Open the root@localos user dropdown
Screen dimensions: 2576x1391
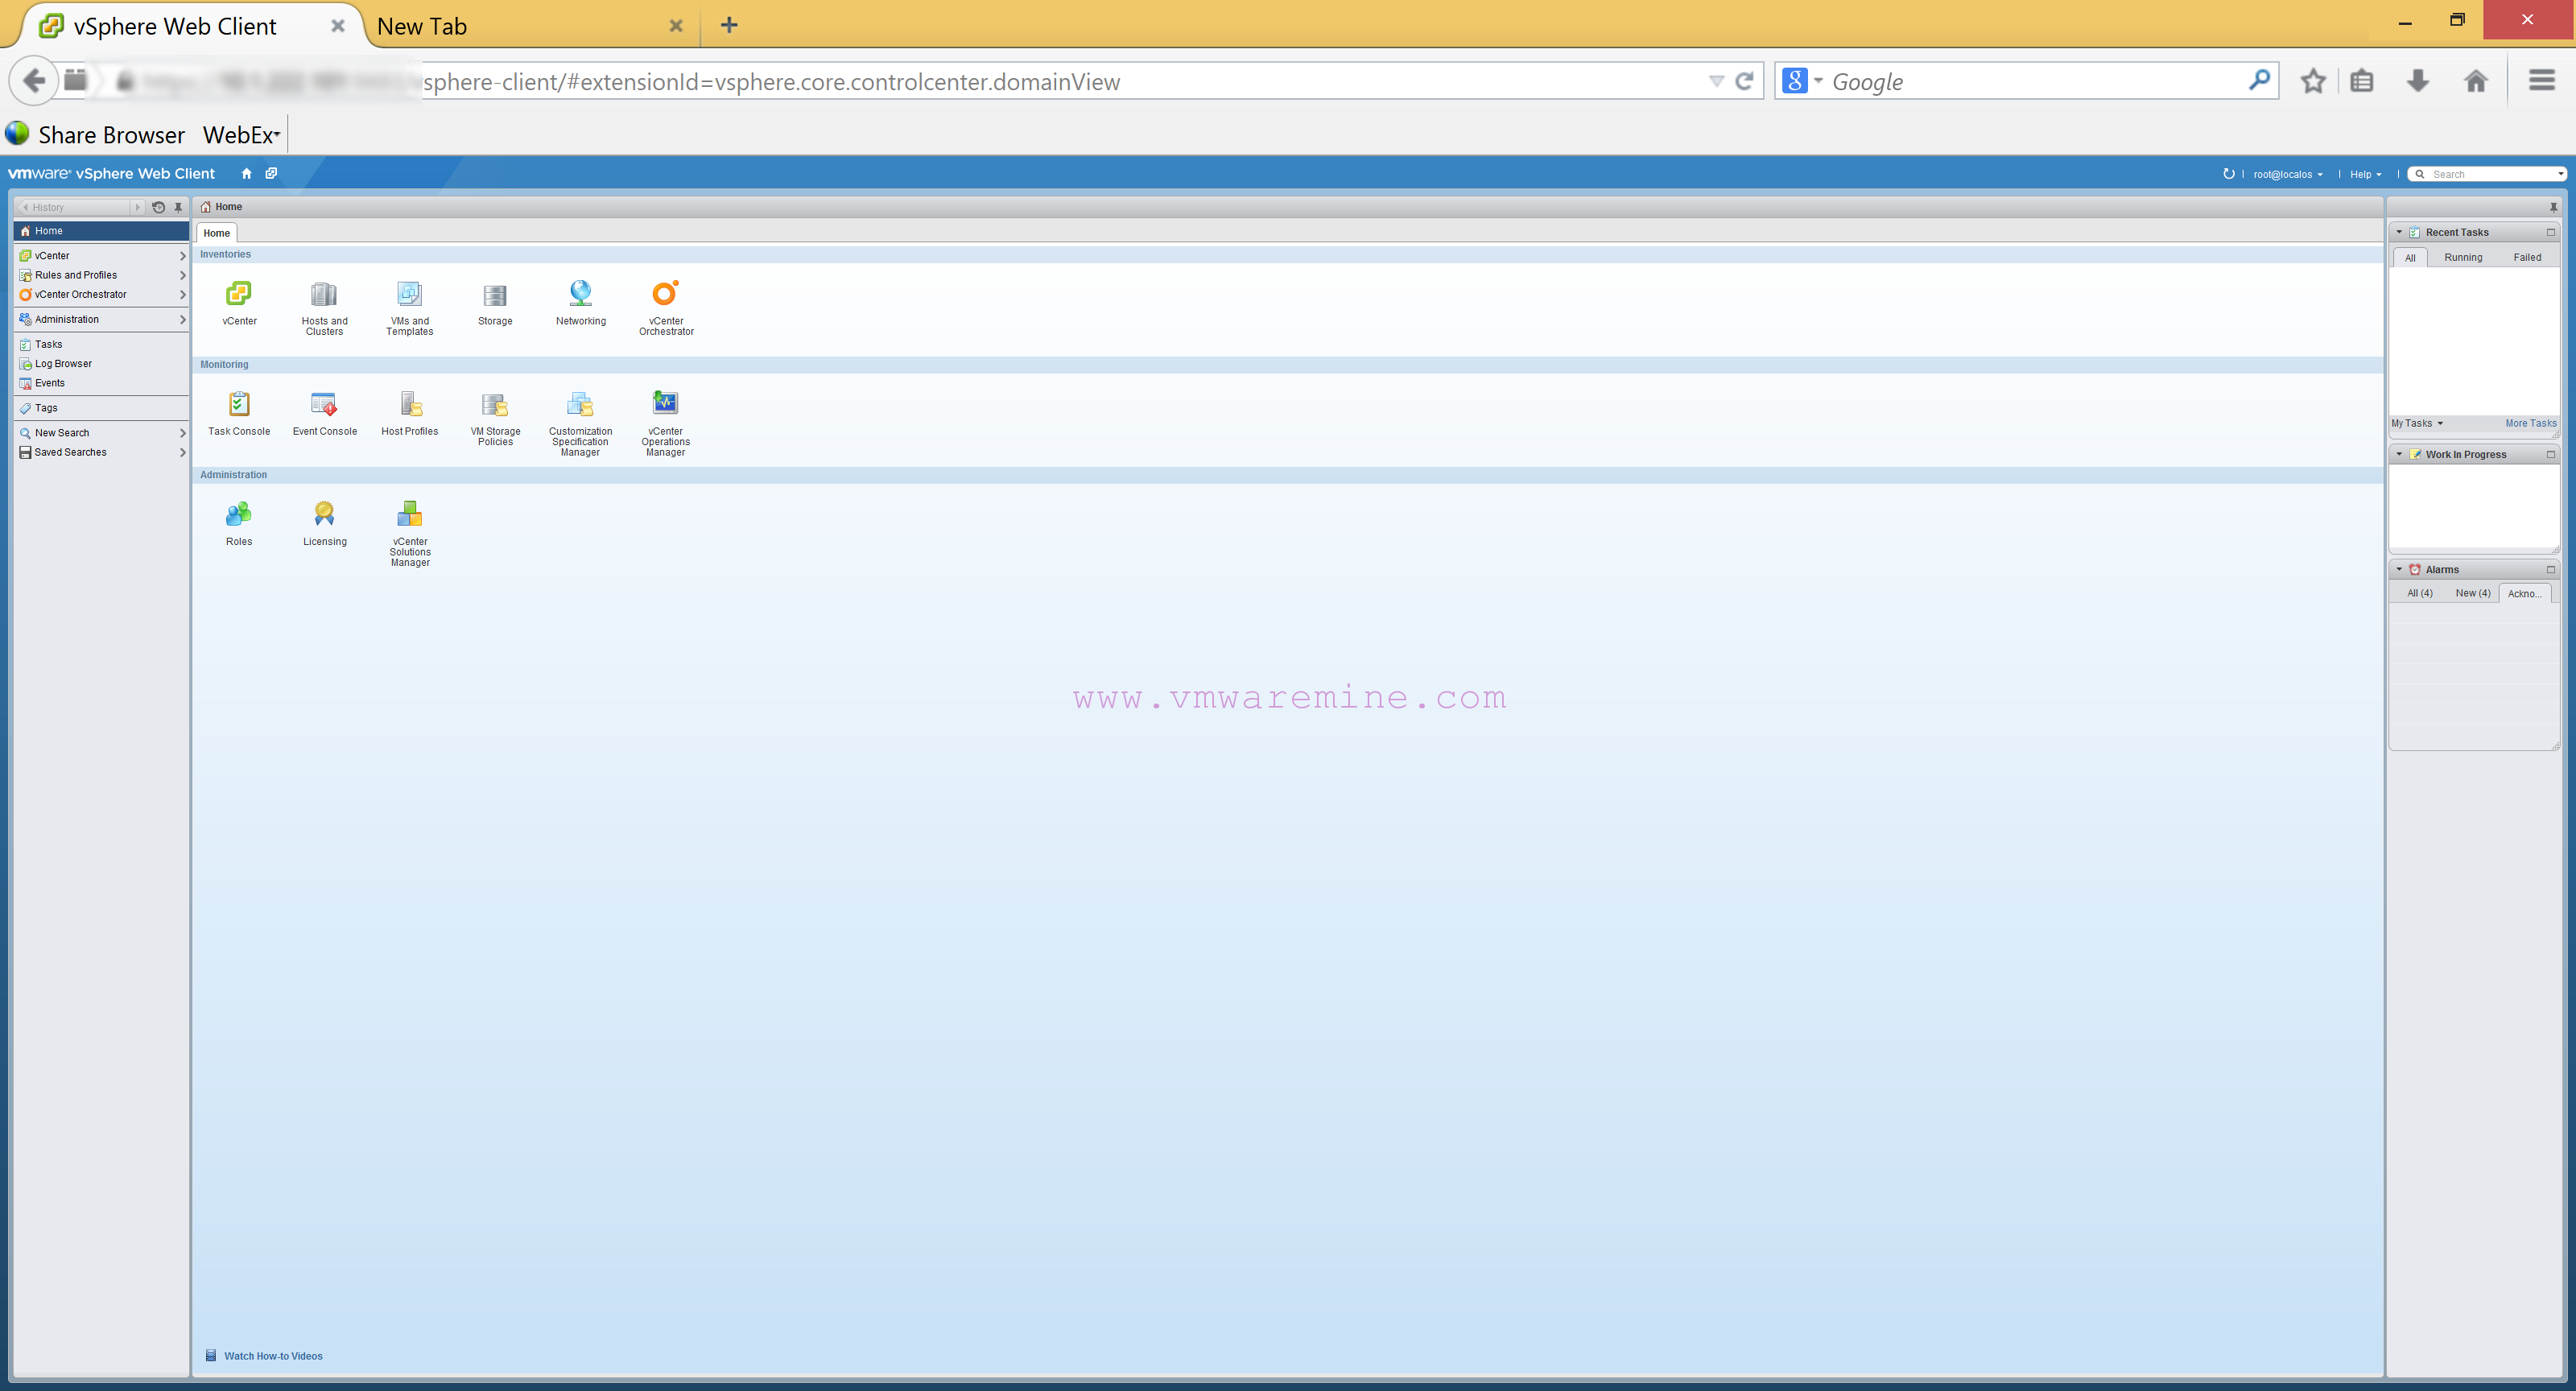[2287, 174]
